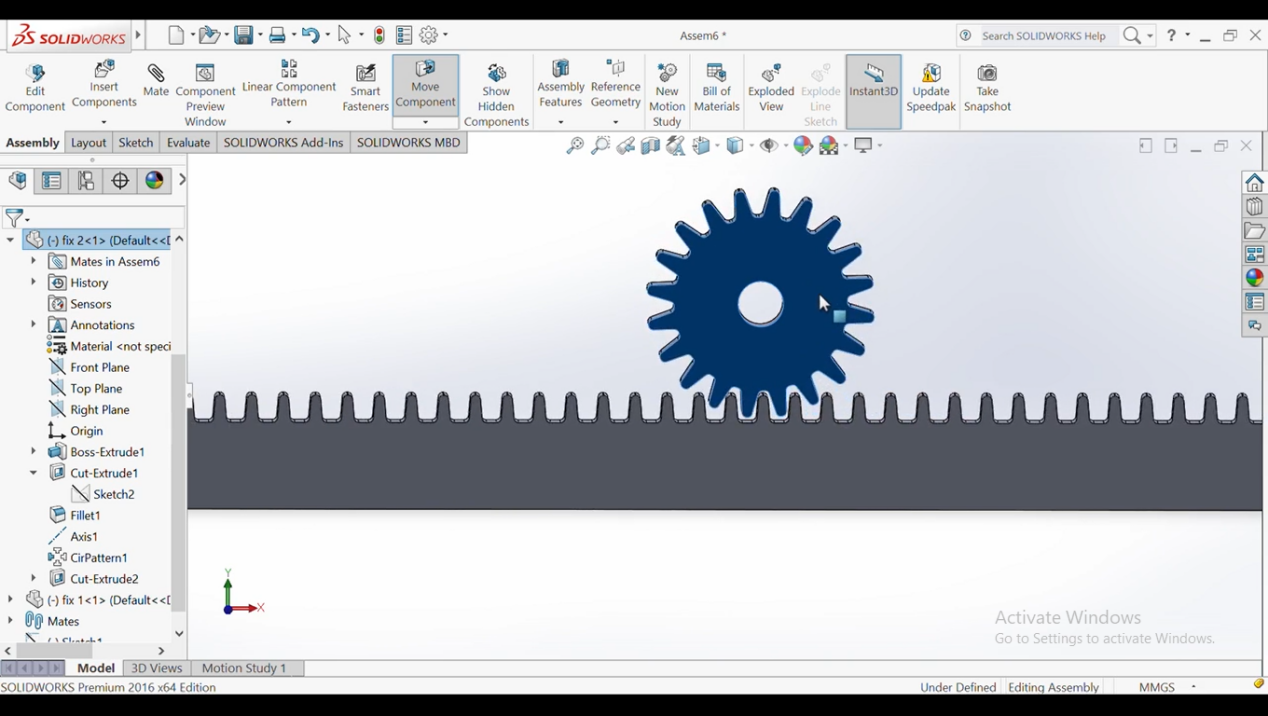This screenshot has width=1268, height=716.
Task: Expand the Annotations folder
Action: tap(34, 325)
